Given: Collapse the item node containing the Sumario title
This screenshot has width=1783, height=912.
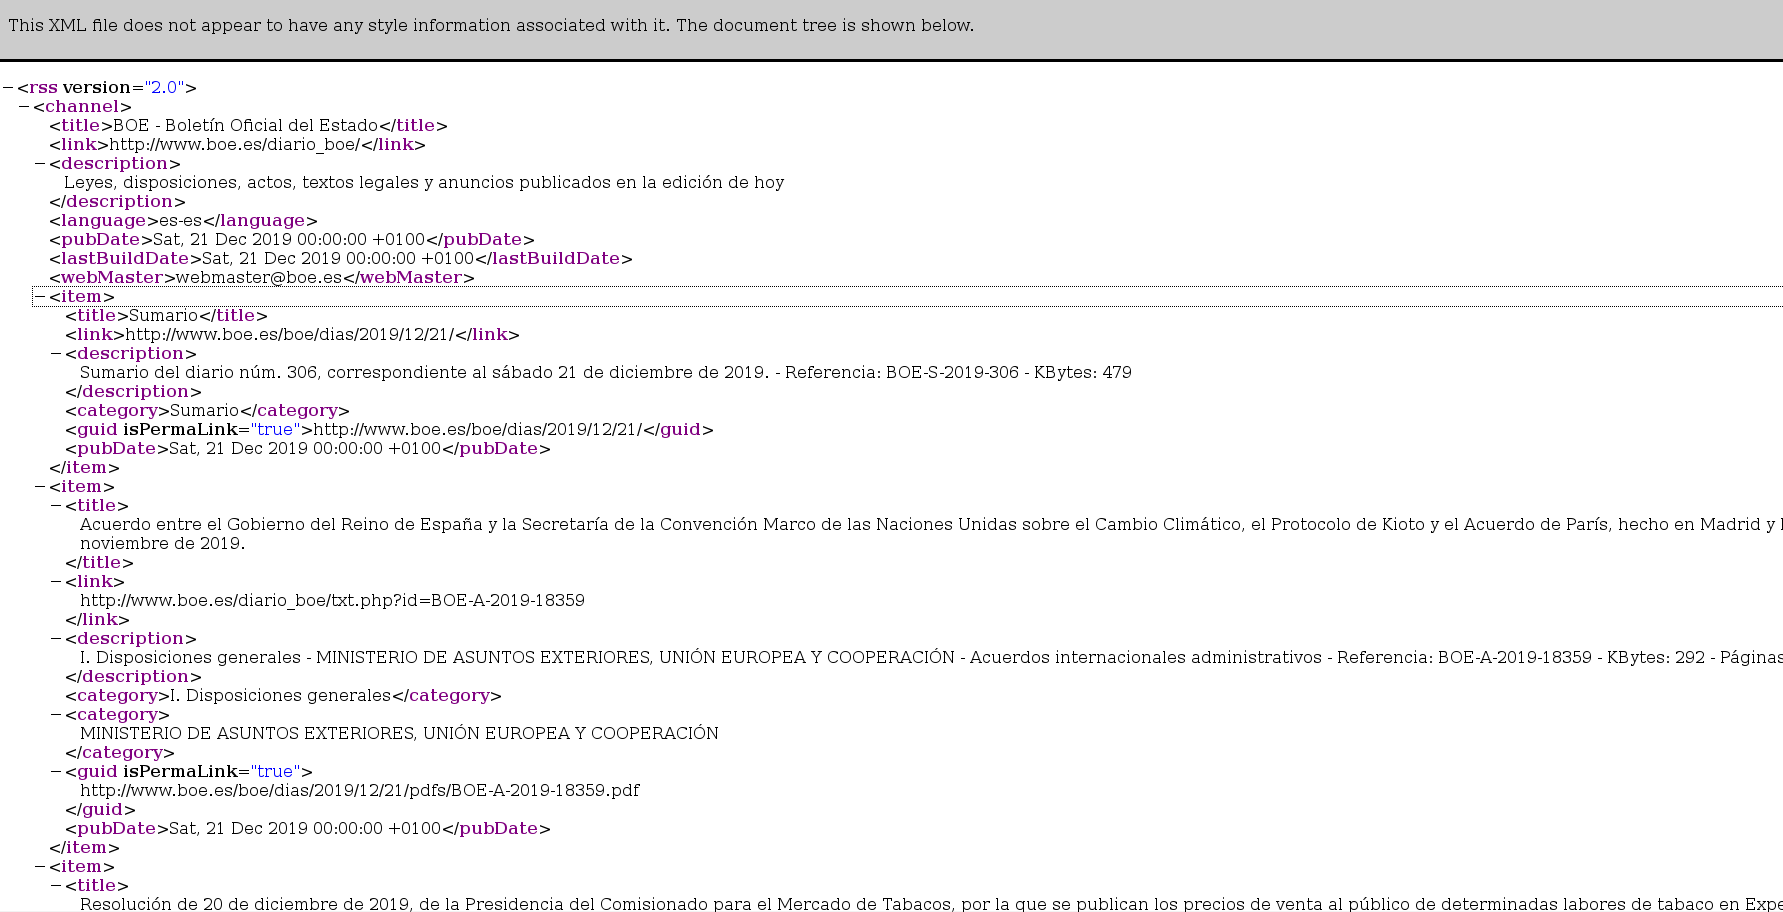Looking at the screenshot, I should 40,297.
